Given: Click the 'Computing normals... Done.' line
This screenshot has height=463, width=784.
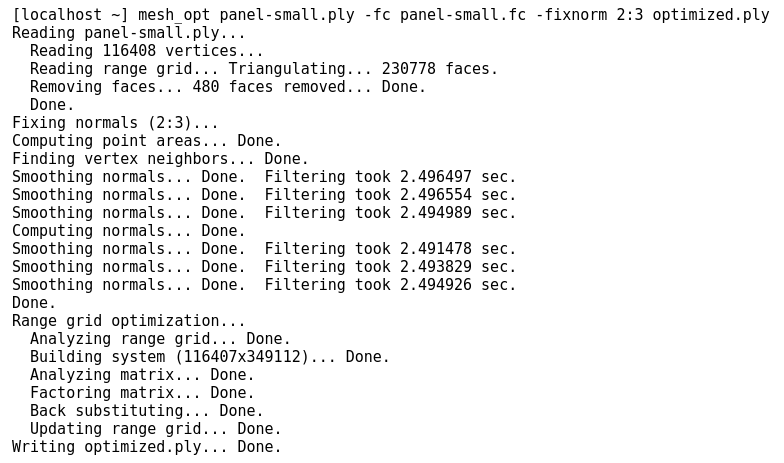Looking at the screenshot, I should tap(128, 231).
